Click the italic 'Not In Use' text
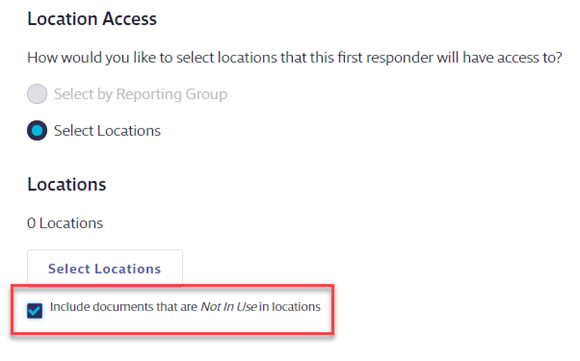 pyautogui.click(x=229, y=307)
